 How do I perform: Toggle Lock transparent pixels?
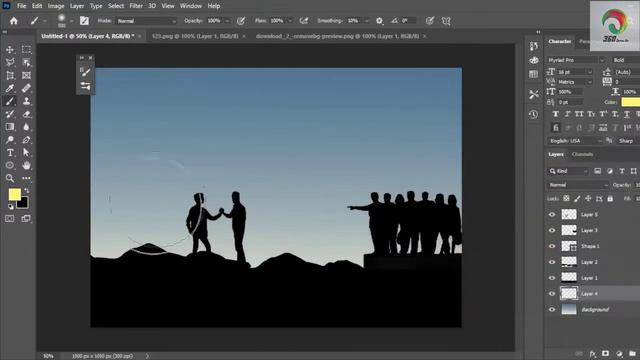point(567,198)
